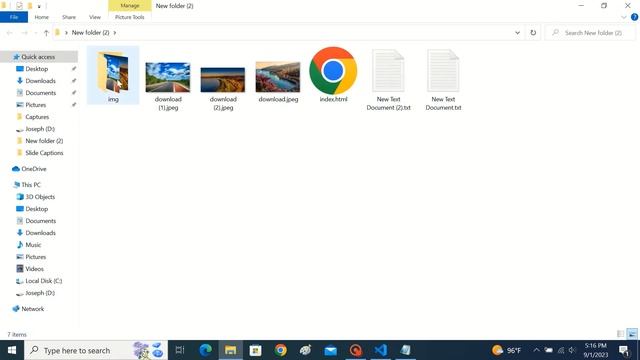The width and height of the screenshot is (640, 360).
Task: Select New Text Document.txt file
Action: tap(443, 80)
